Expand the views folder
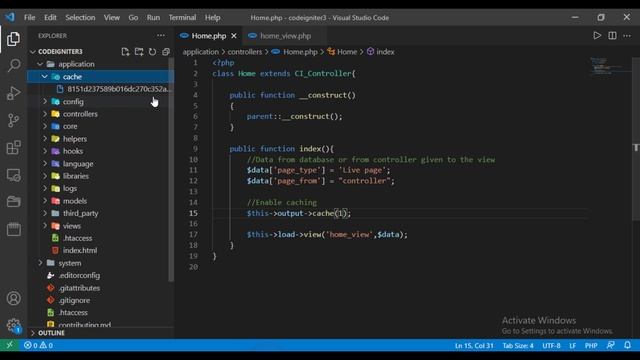The image size is (640, 360). (45, 226)
